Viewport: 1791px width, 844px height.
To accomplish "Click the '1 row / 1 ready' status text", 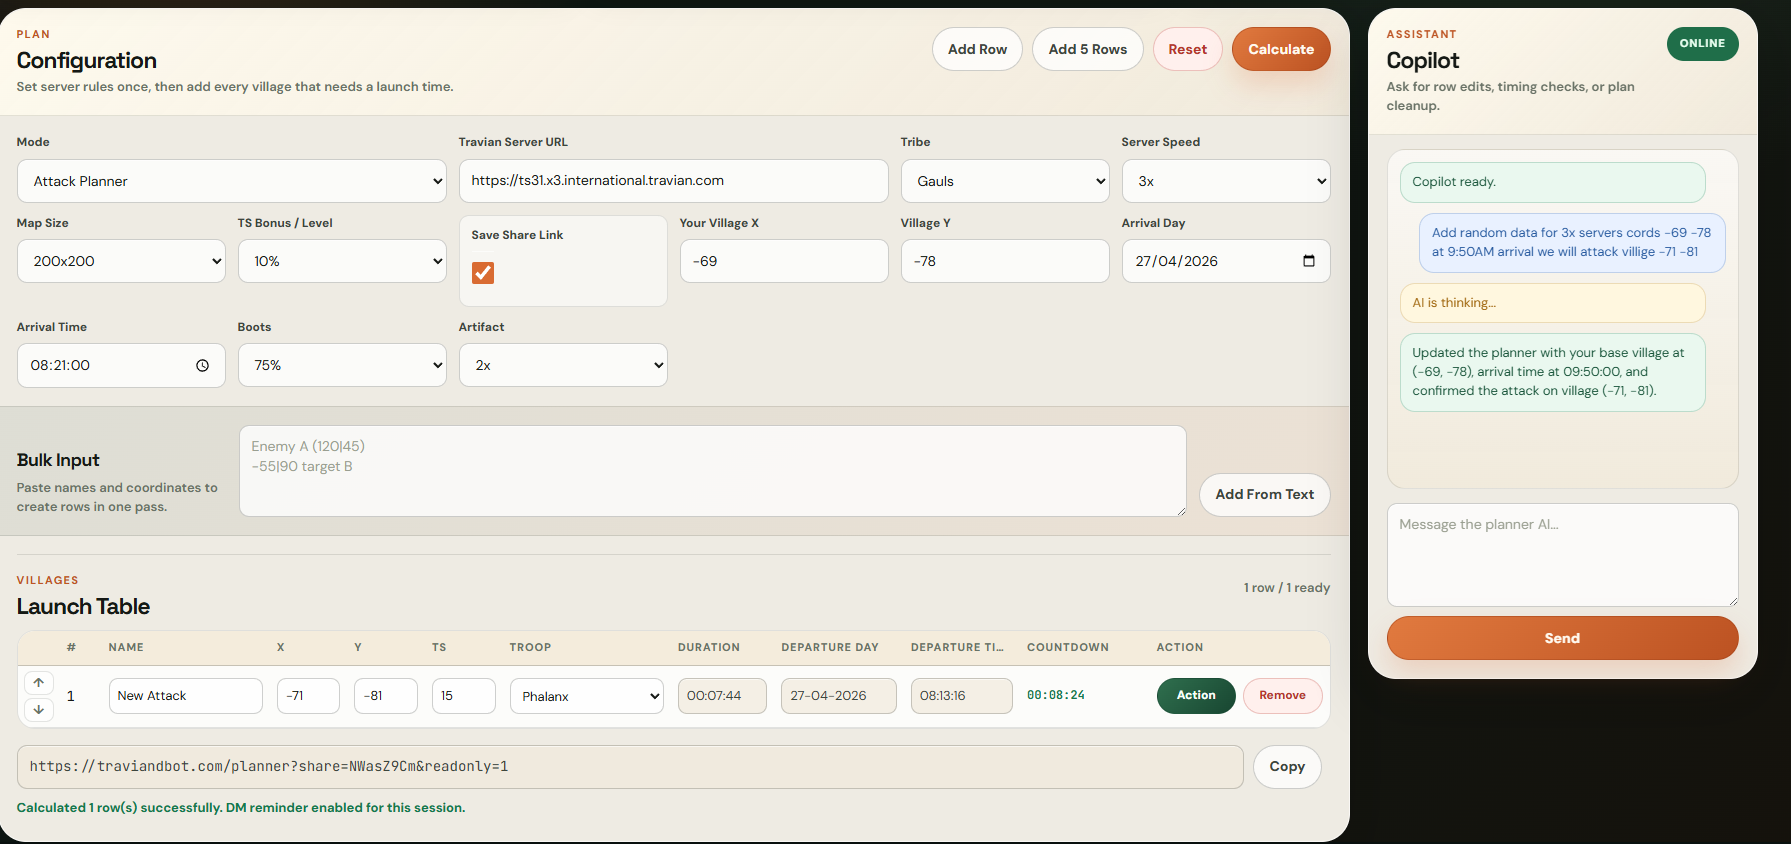I will [x=1286, y=588].
